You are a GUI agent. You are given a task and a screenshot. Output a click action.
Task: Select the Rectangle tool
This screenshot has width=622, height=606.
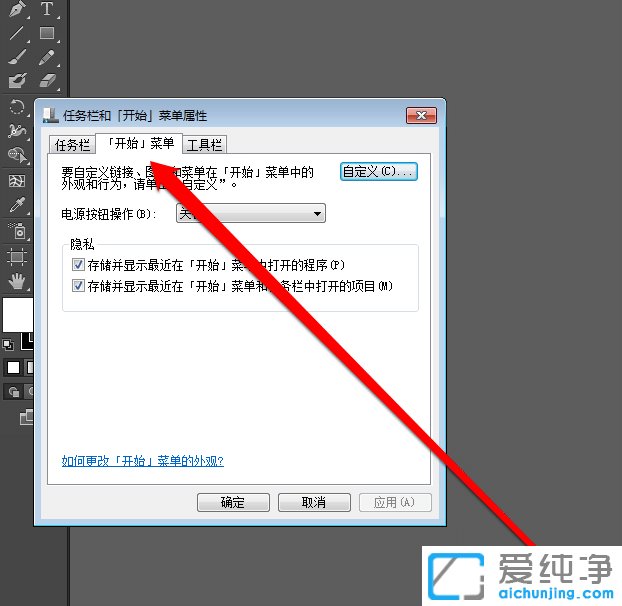[47, 33]
